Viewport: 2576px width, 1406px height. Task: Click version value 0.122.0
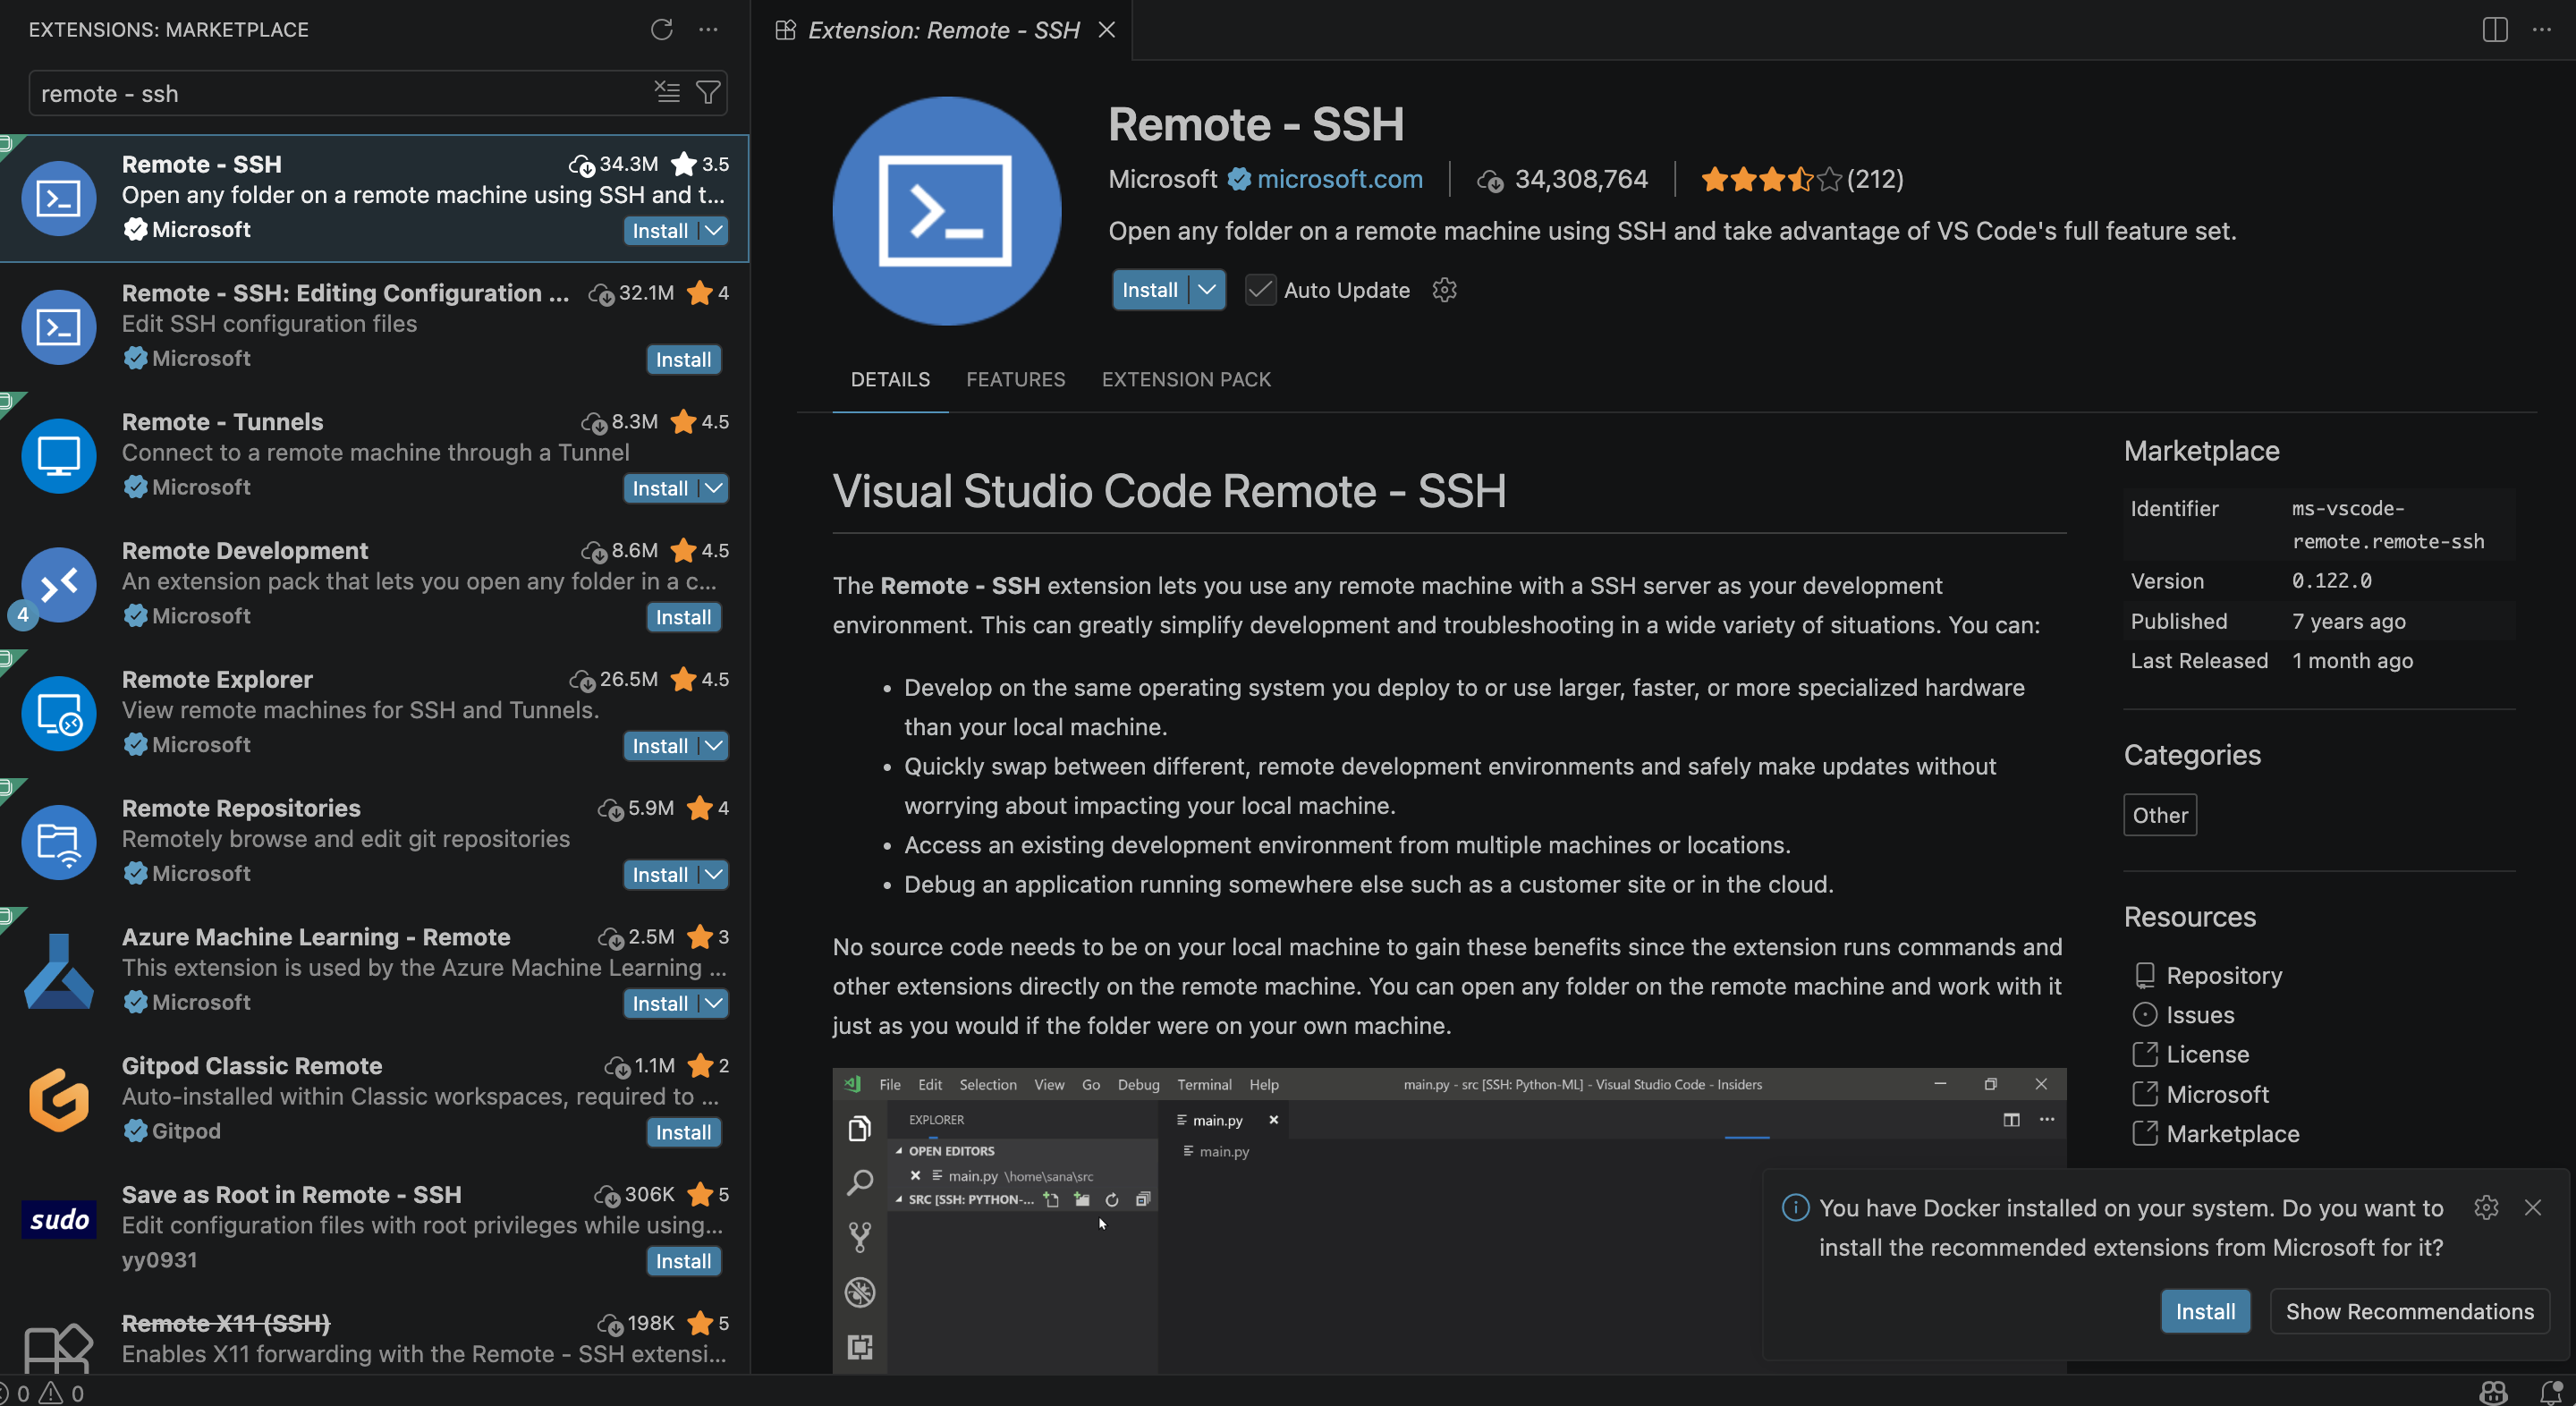coord(2331,581)
